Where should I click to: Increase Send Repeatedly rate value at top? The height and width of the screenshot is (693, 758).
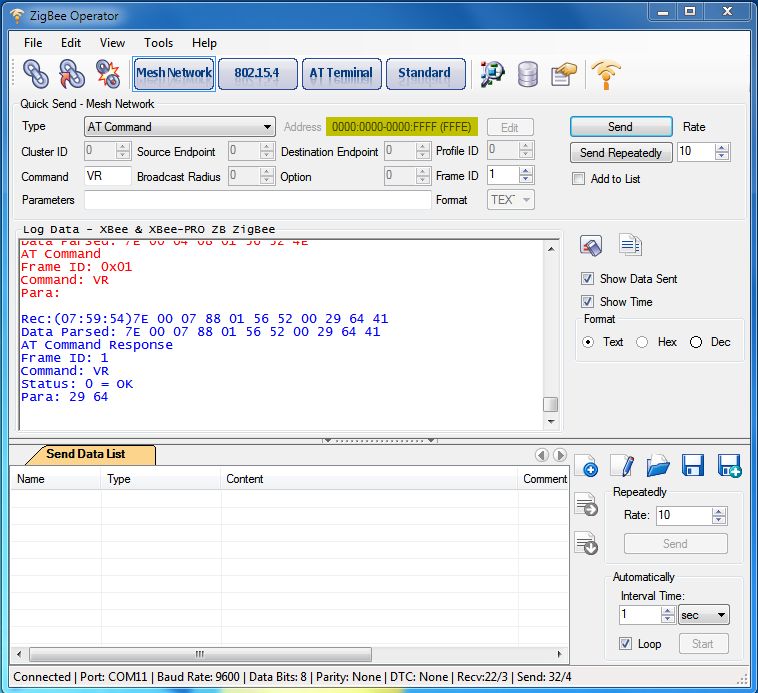click(721, 148)
